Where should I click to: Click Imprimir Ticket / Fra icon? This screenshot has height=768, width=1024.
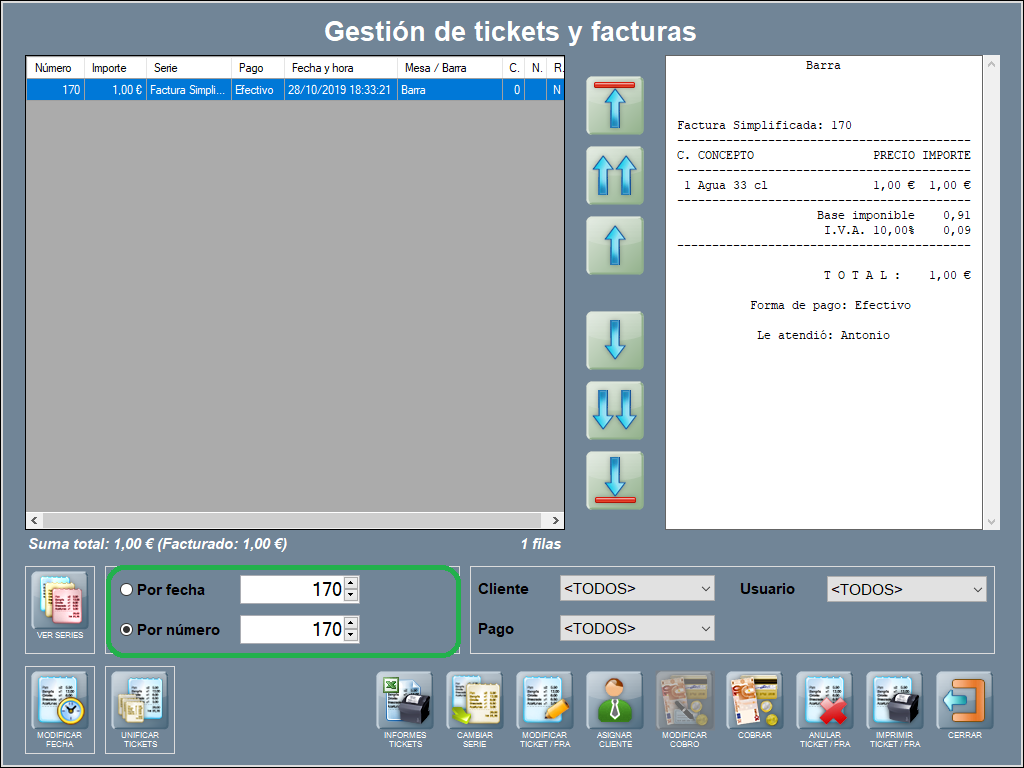tap(895, 701)
